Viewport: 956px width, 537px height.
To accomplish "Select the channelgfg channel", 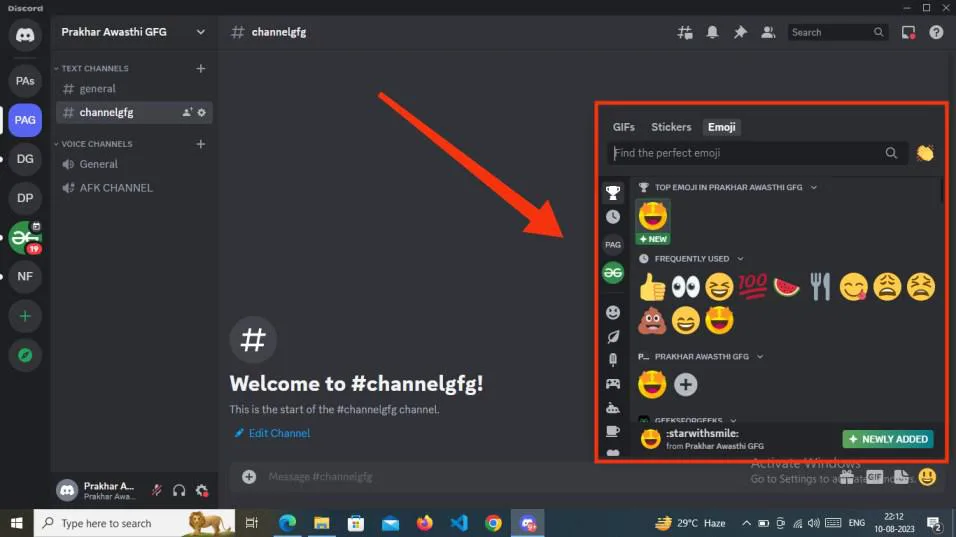I will (x=134, y=112).
